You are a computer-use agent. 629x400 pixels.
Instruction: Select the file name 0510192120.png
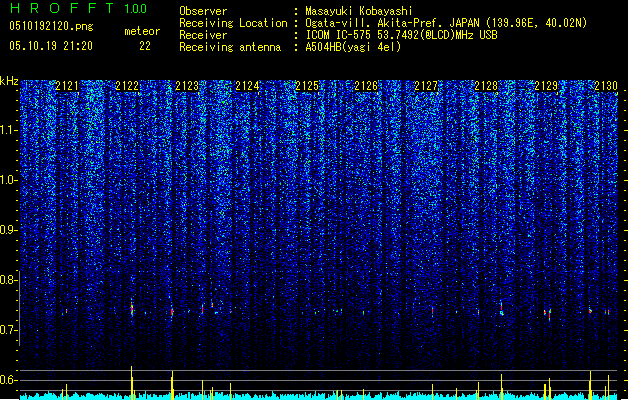pyautogui.click(x=51, y=26)
